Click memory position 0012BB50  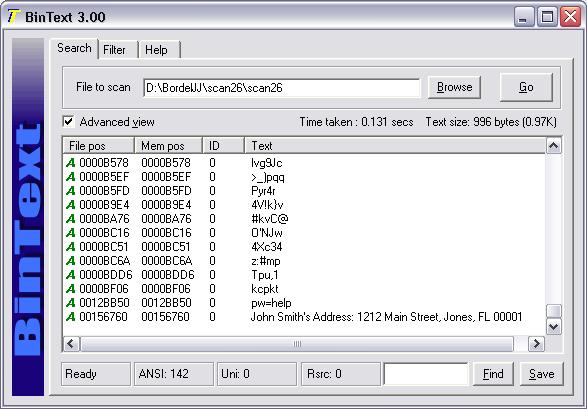166,303
